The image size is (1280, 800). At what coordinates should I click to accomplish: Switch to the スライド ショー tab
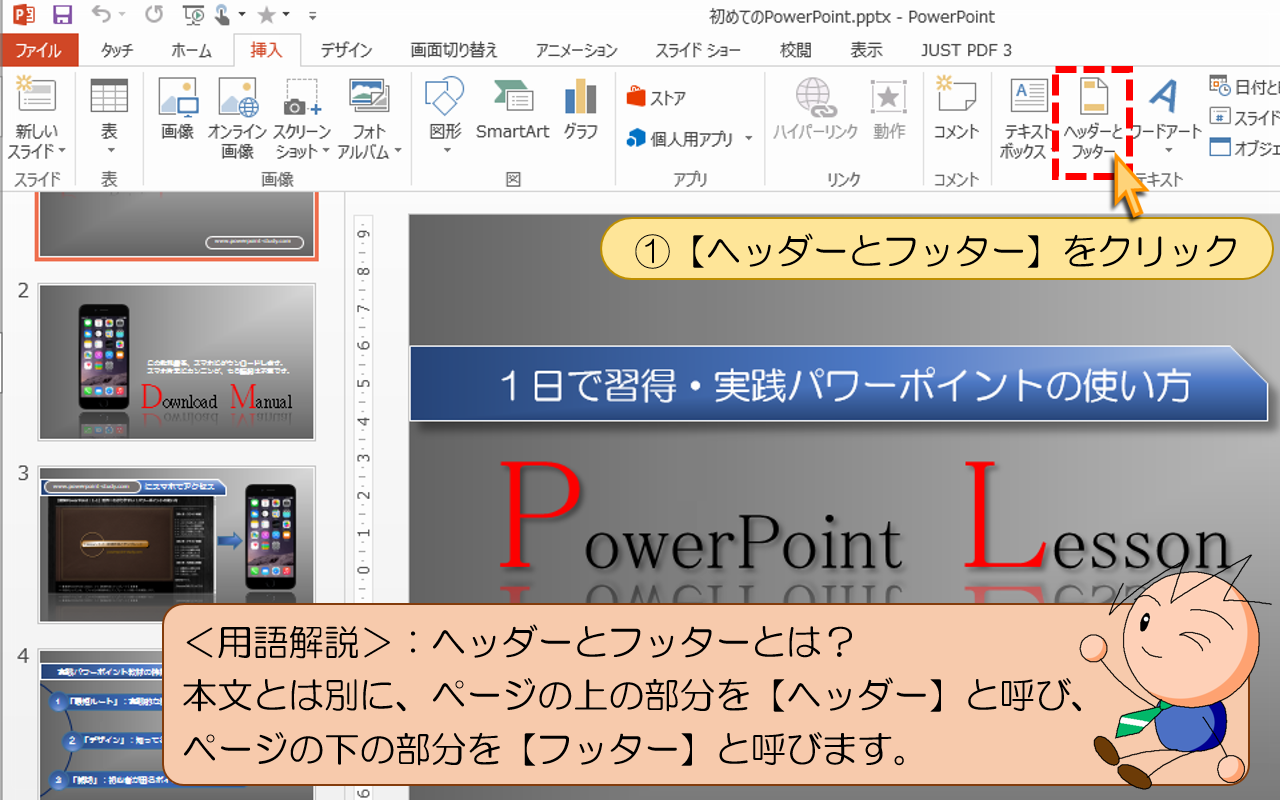coord(698,50)
